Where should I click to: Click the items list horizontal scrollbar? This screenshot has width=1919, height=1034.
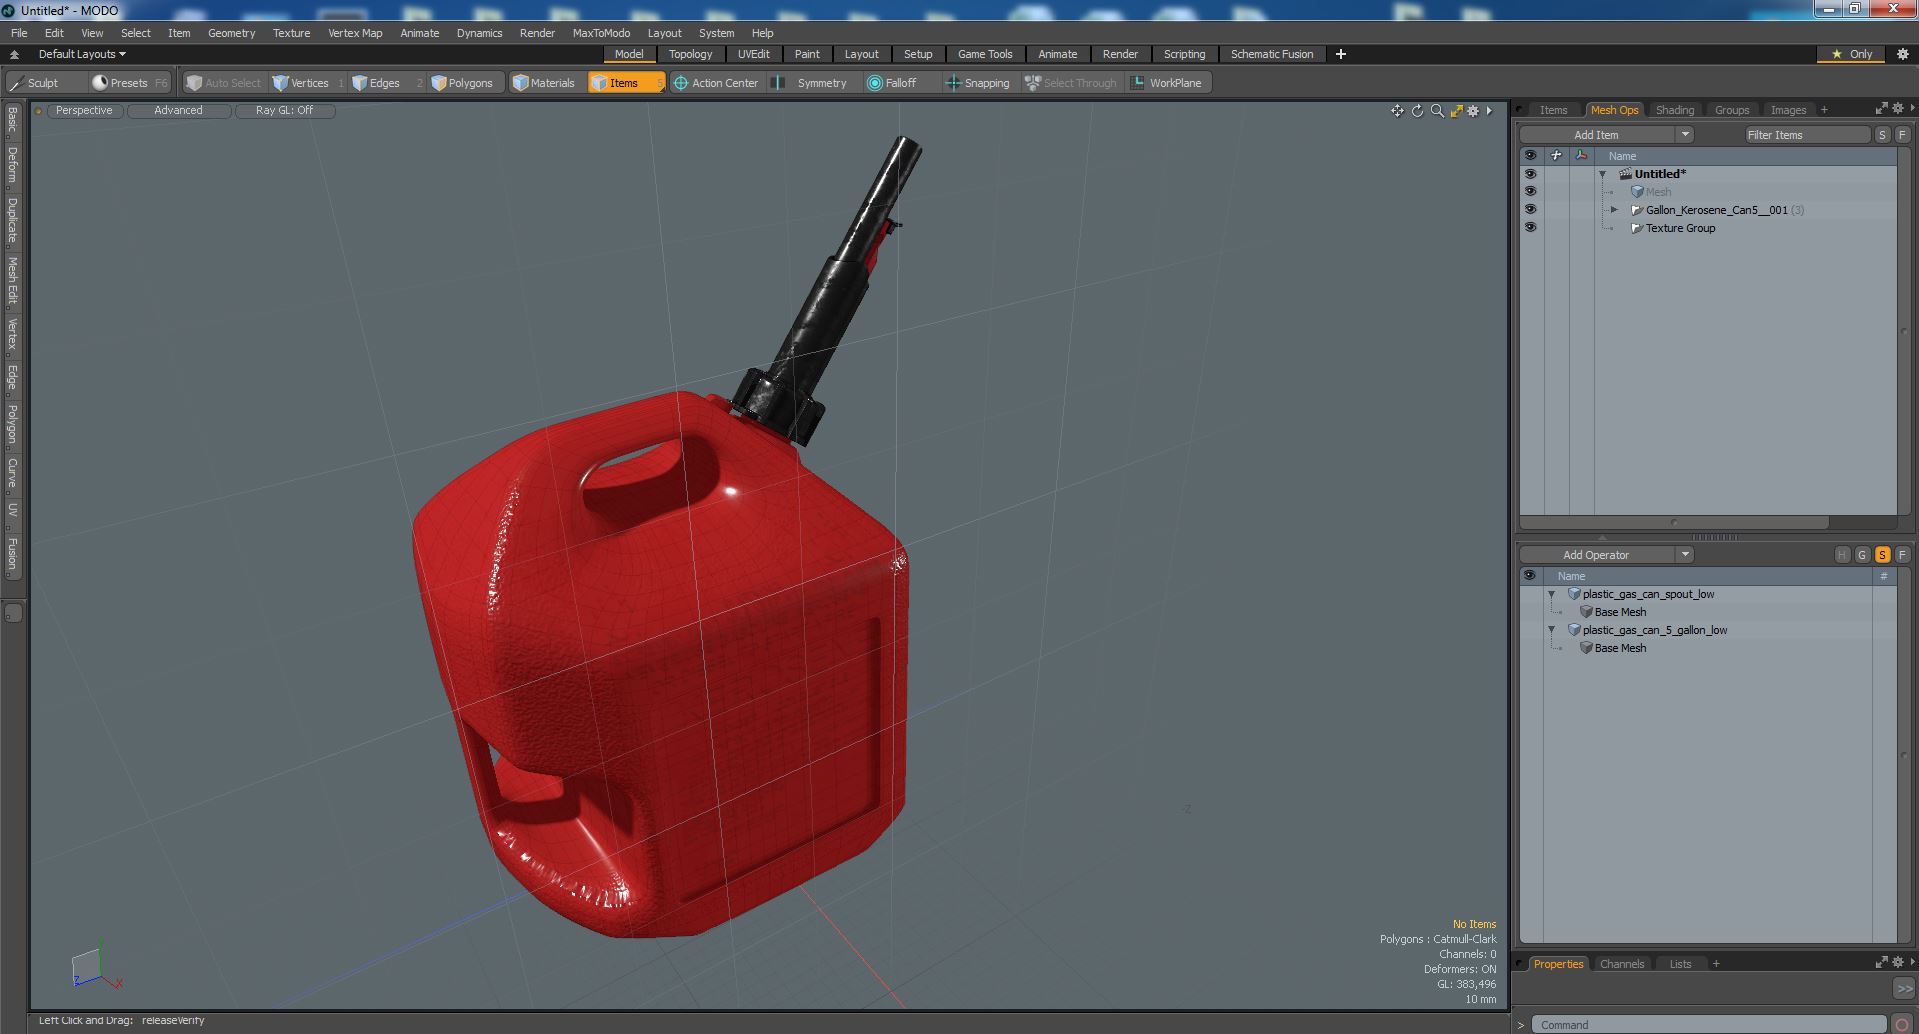tap(1674, 522)
